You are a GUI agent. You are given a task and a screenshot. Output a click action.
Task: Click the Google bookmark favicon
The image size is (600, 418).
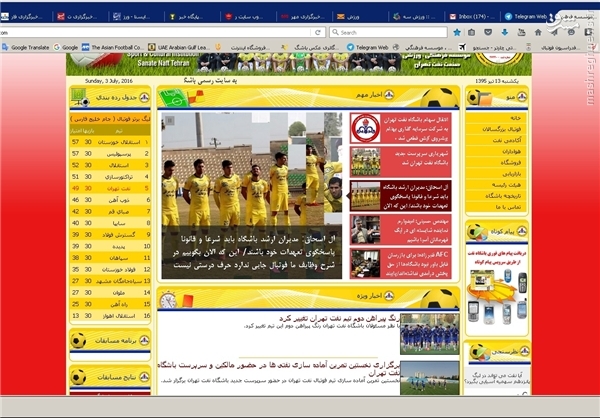pos(57,47)
